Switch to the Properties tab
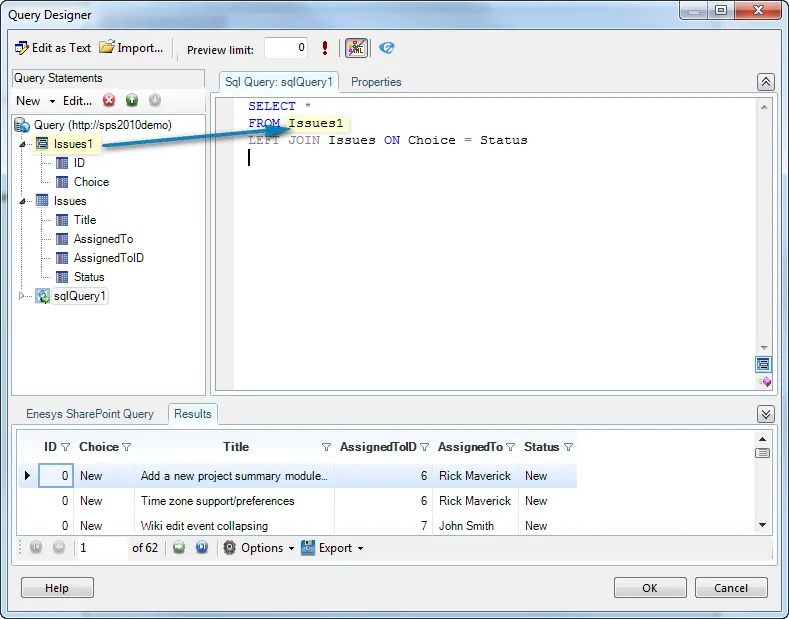Viewport: 789px width, 619px height. 376,82
